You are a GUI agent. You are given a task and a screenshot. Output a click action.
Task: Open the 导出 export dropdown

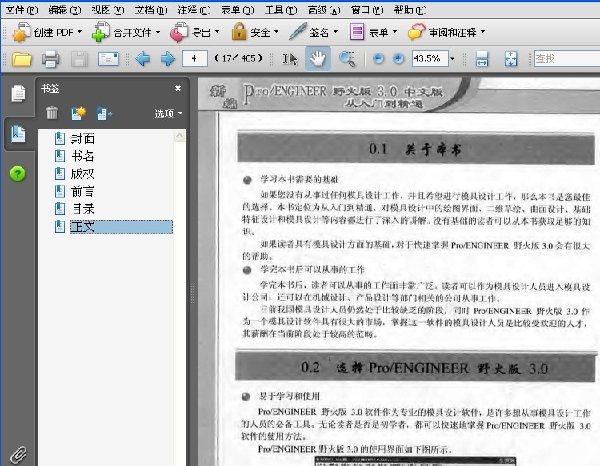click(x=195, y=32)
